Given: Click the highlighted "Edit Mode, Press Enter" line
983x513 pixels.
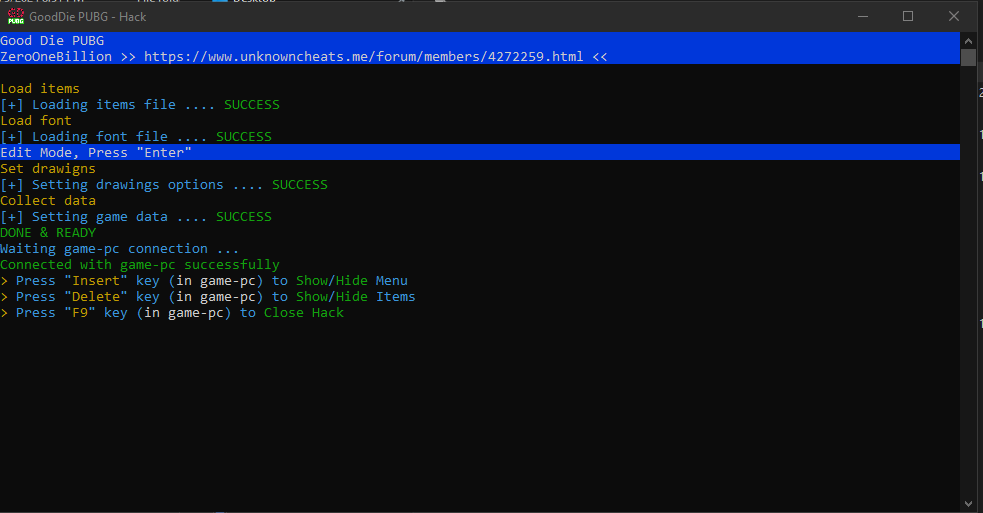Looking at the screenshot, I should (x=480, y=152).
